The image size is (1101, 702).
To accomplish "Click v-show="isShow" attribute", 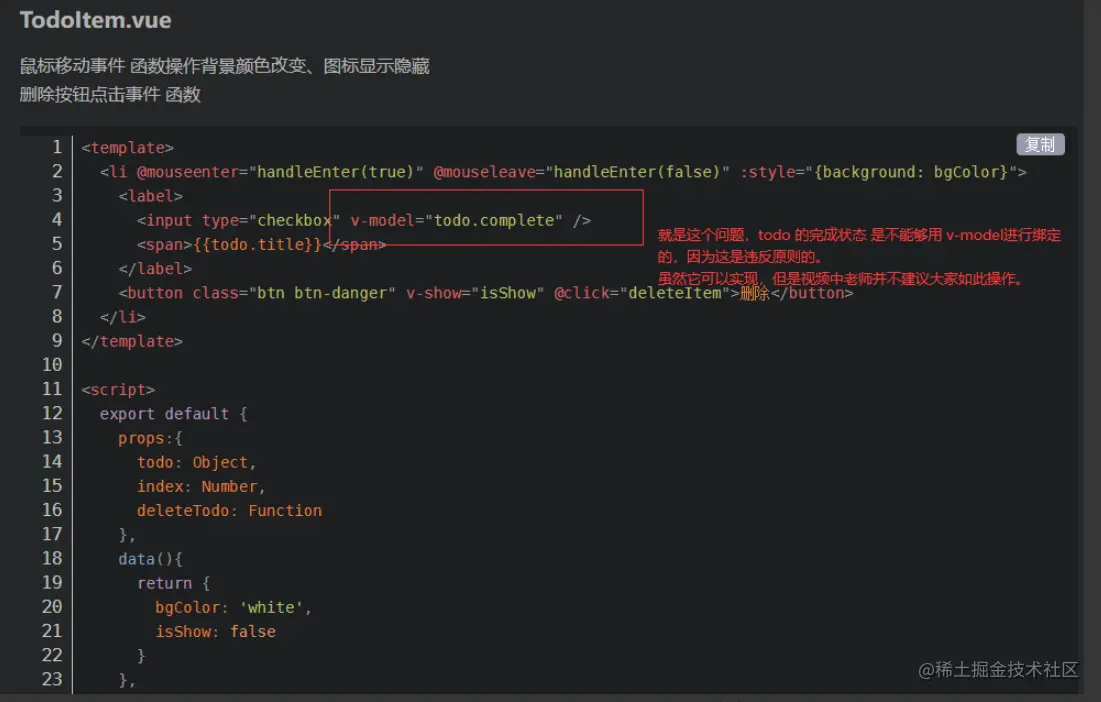I will [475, 293].
